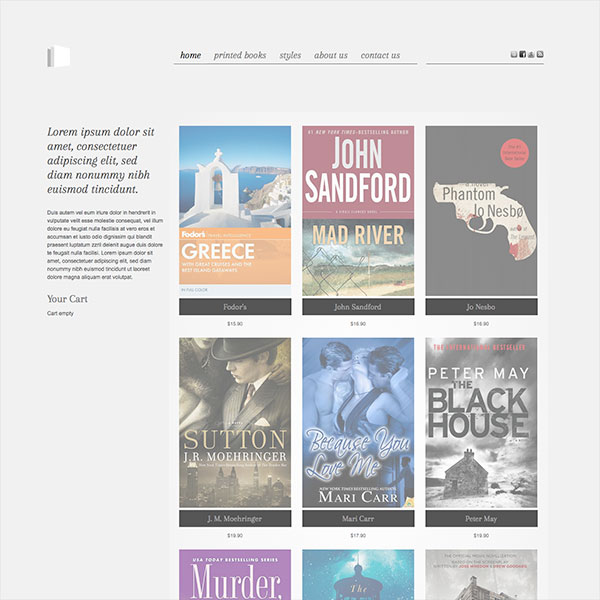
Task: Click the Peter May title button
Action: (x=481, y=518)
